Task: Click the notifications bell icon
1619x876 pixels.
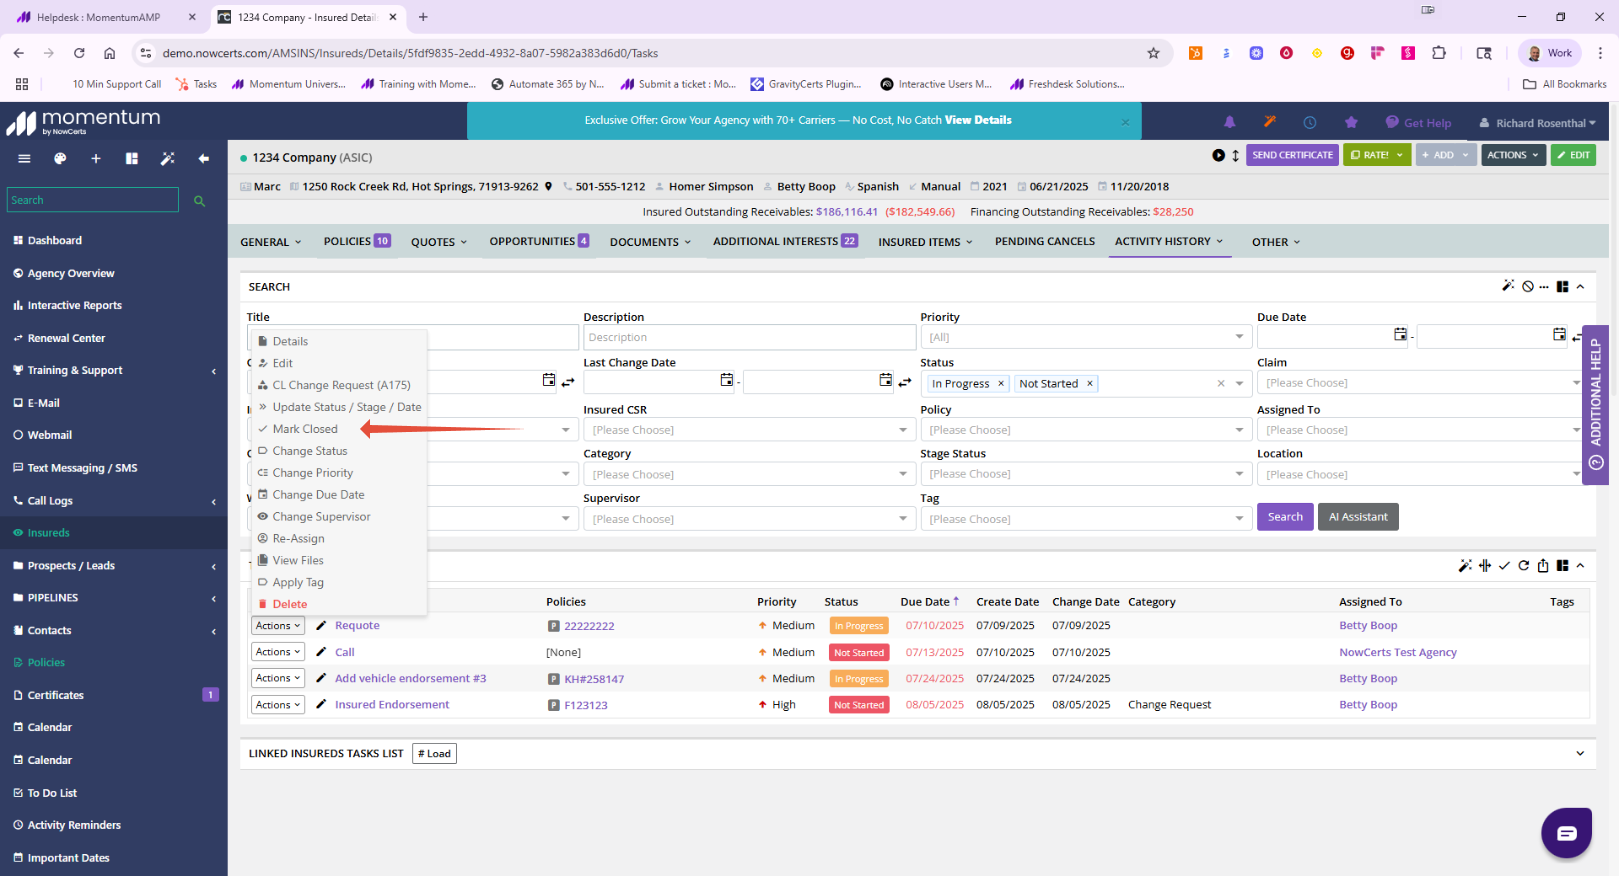Action: tap(1230, 122)
